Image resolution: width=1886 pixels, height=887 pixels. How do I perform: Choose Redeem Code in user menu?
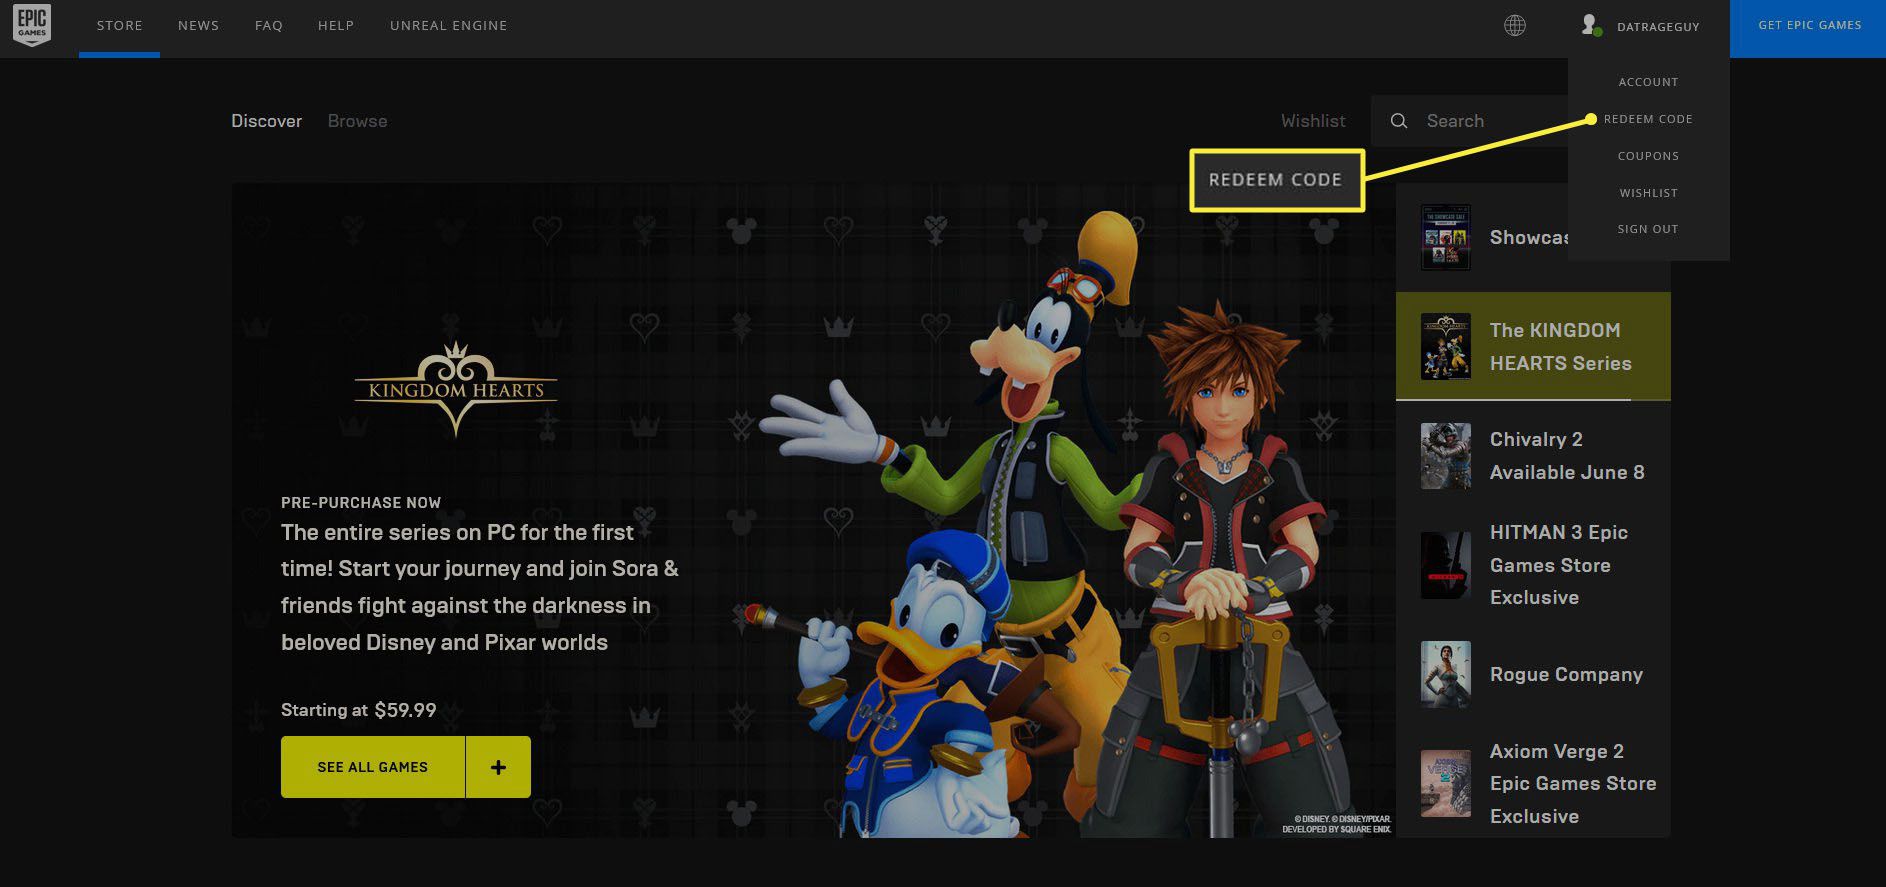pos(1648,119)
